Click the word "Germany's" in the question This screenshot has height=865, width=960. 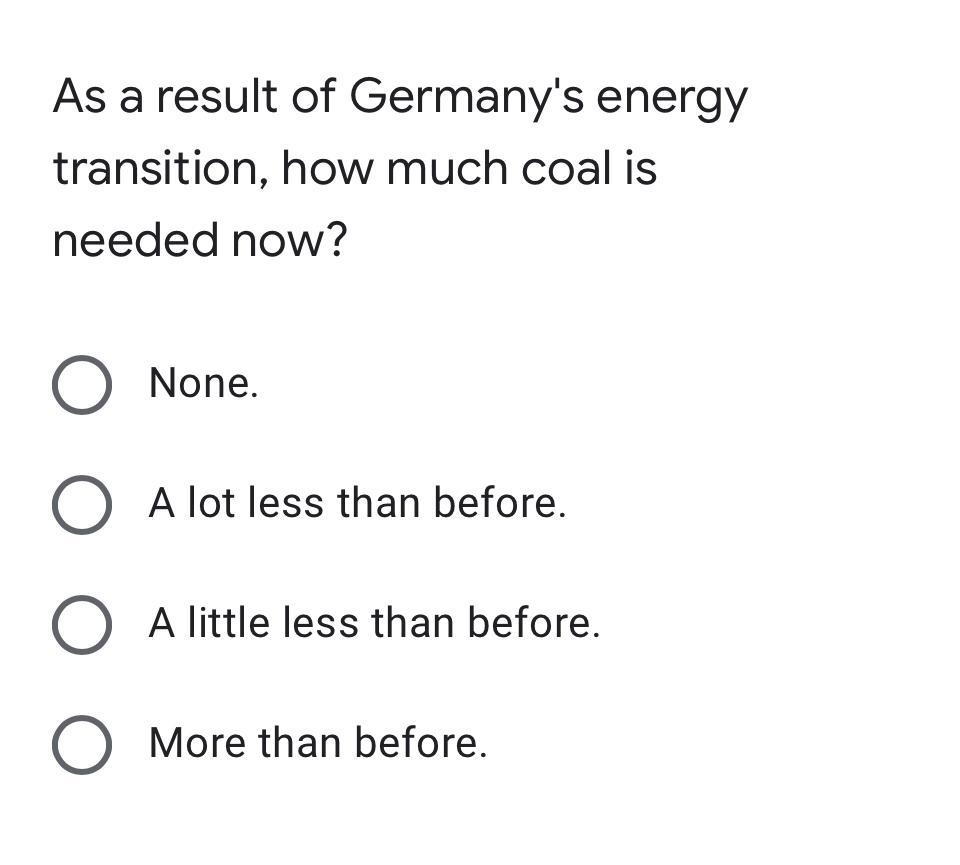[467, 98]
